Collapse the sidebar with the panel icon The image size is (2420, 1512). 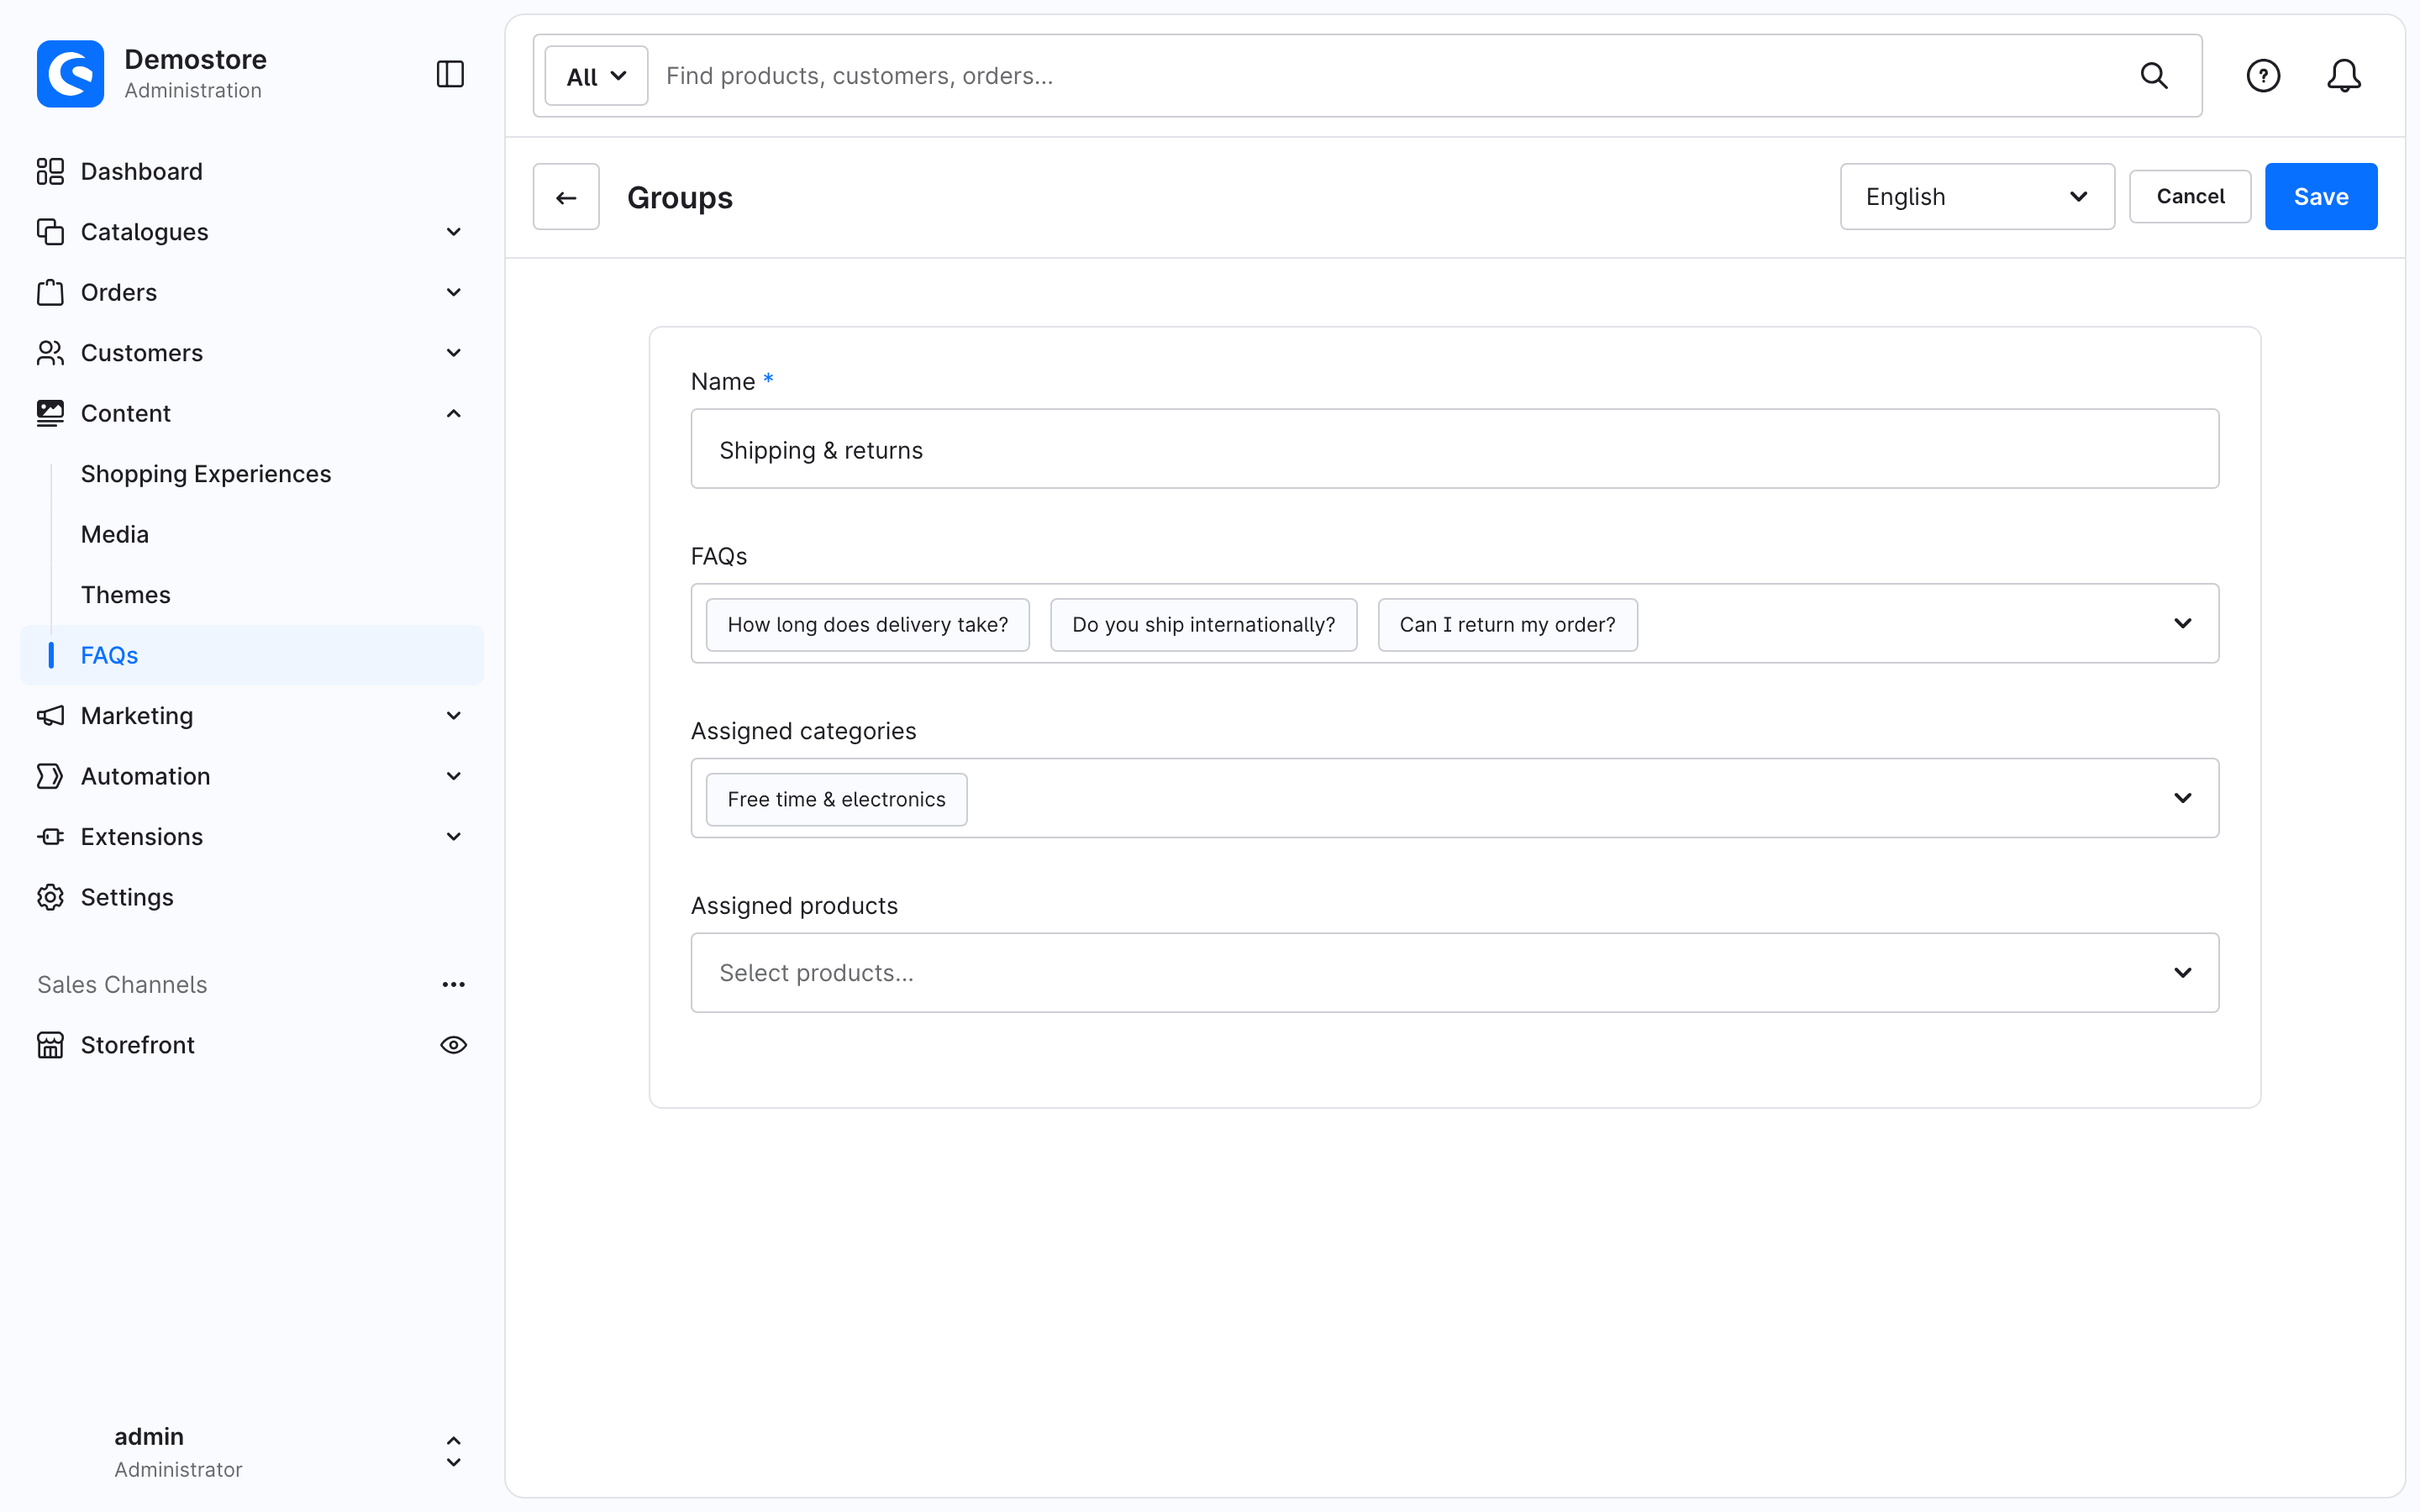pos(450,74)
